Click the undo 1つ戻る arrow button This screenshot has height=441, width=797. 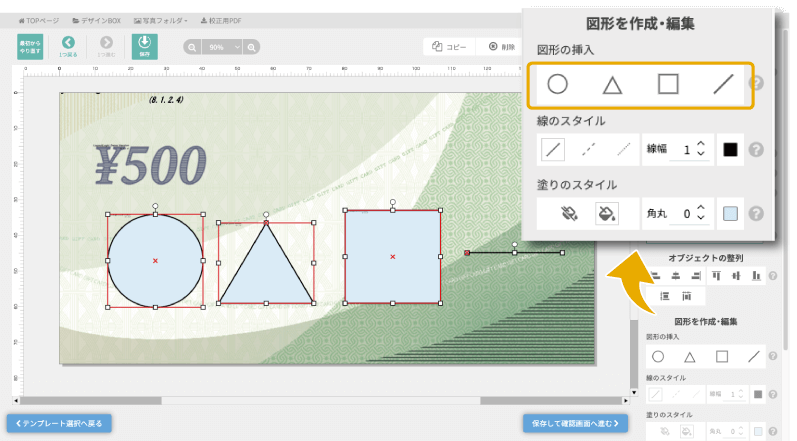pos(68,46)
